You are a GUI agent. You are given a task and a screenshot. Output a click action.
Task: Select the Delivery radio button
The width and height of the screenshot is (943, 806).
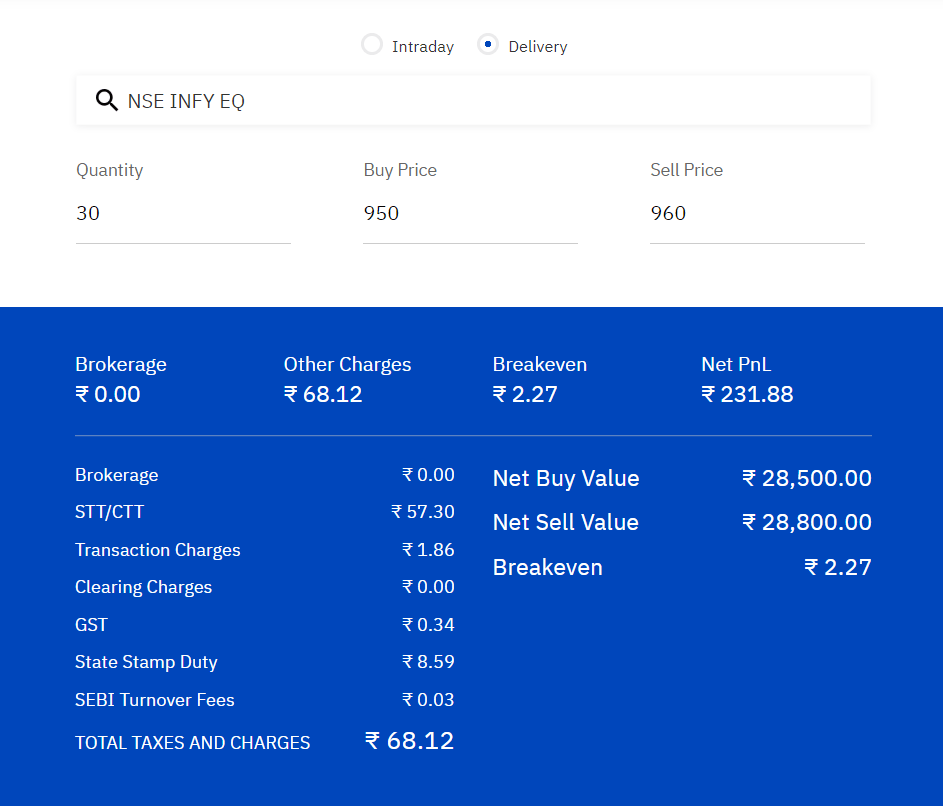point(488,45)
